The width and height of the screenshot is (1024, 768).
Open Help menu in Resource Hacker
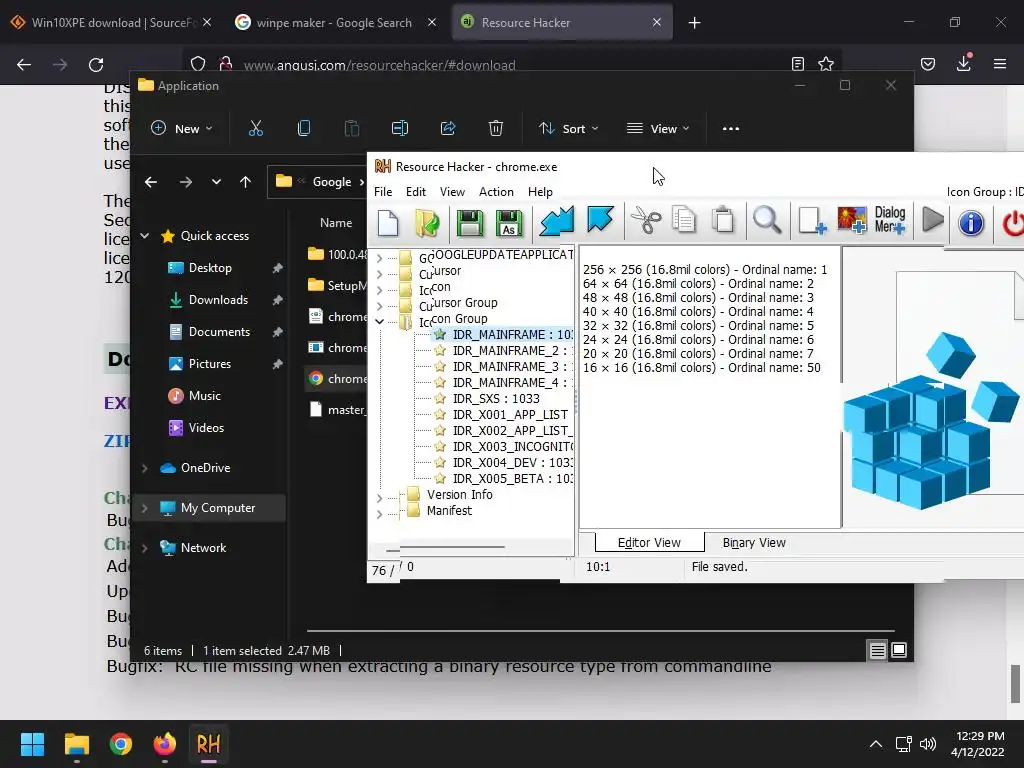click(540, 192)
